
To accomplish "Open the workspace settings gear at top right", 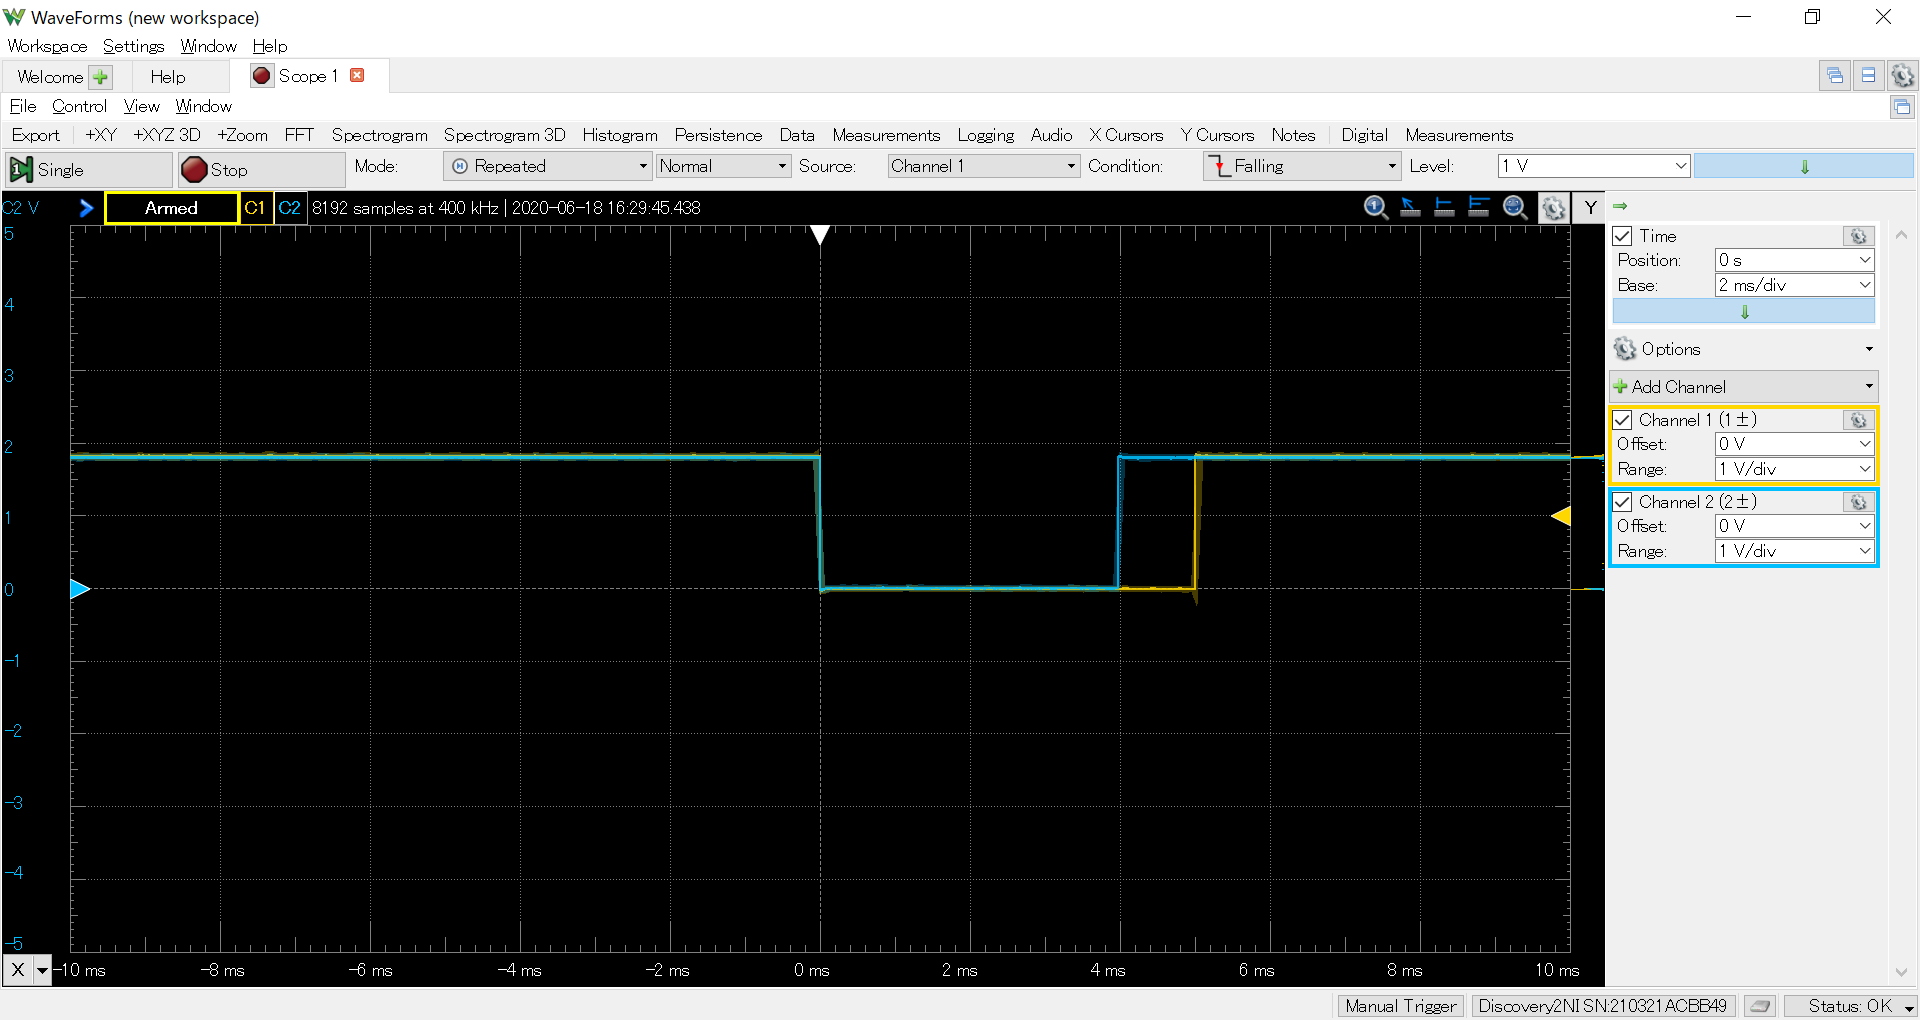I will [1902, 76].
